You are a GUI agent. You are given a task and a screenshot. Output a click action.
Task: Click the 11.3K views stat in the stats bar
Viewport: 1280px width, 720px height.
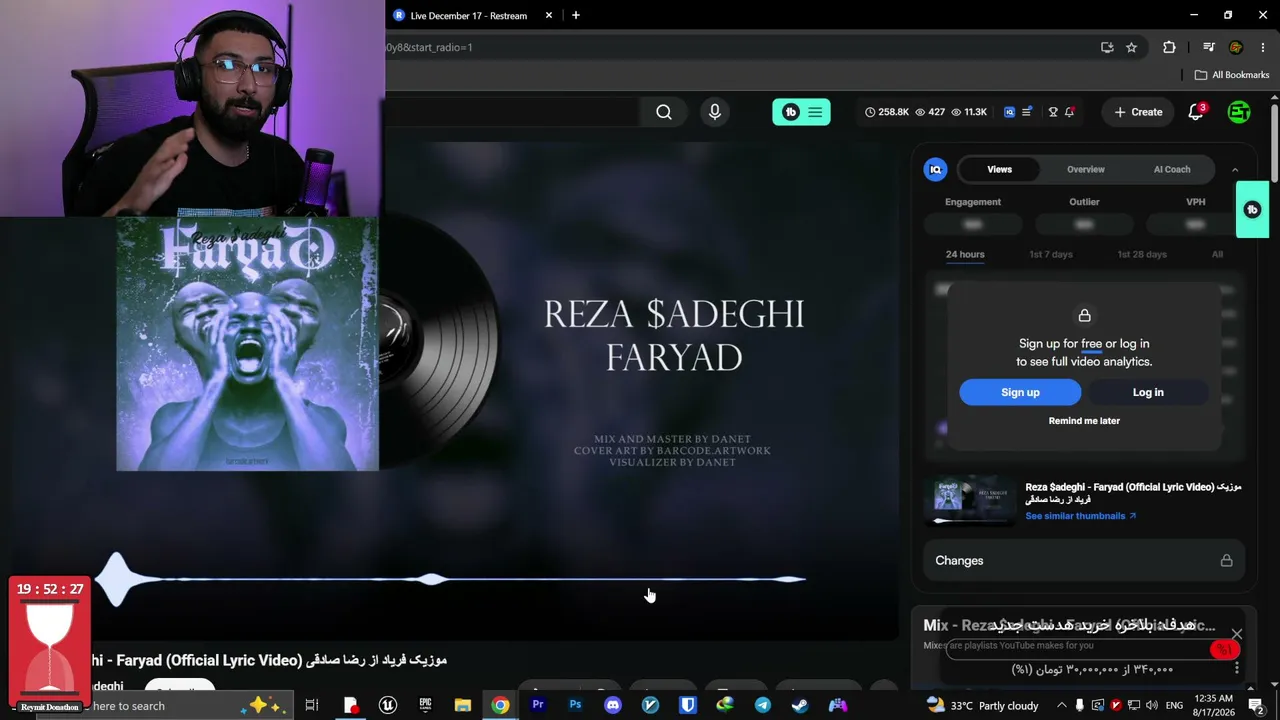click(x=969, y=112)
